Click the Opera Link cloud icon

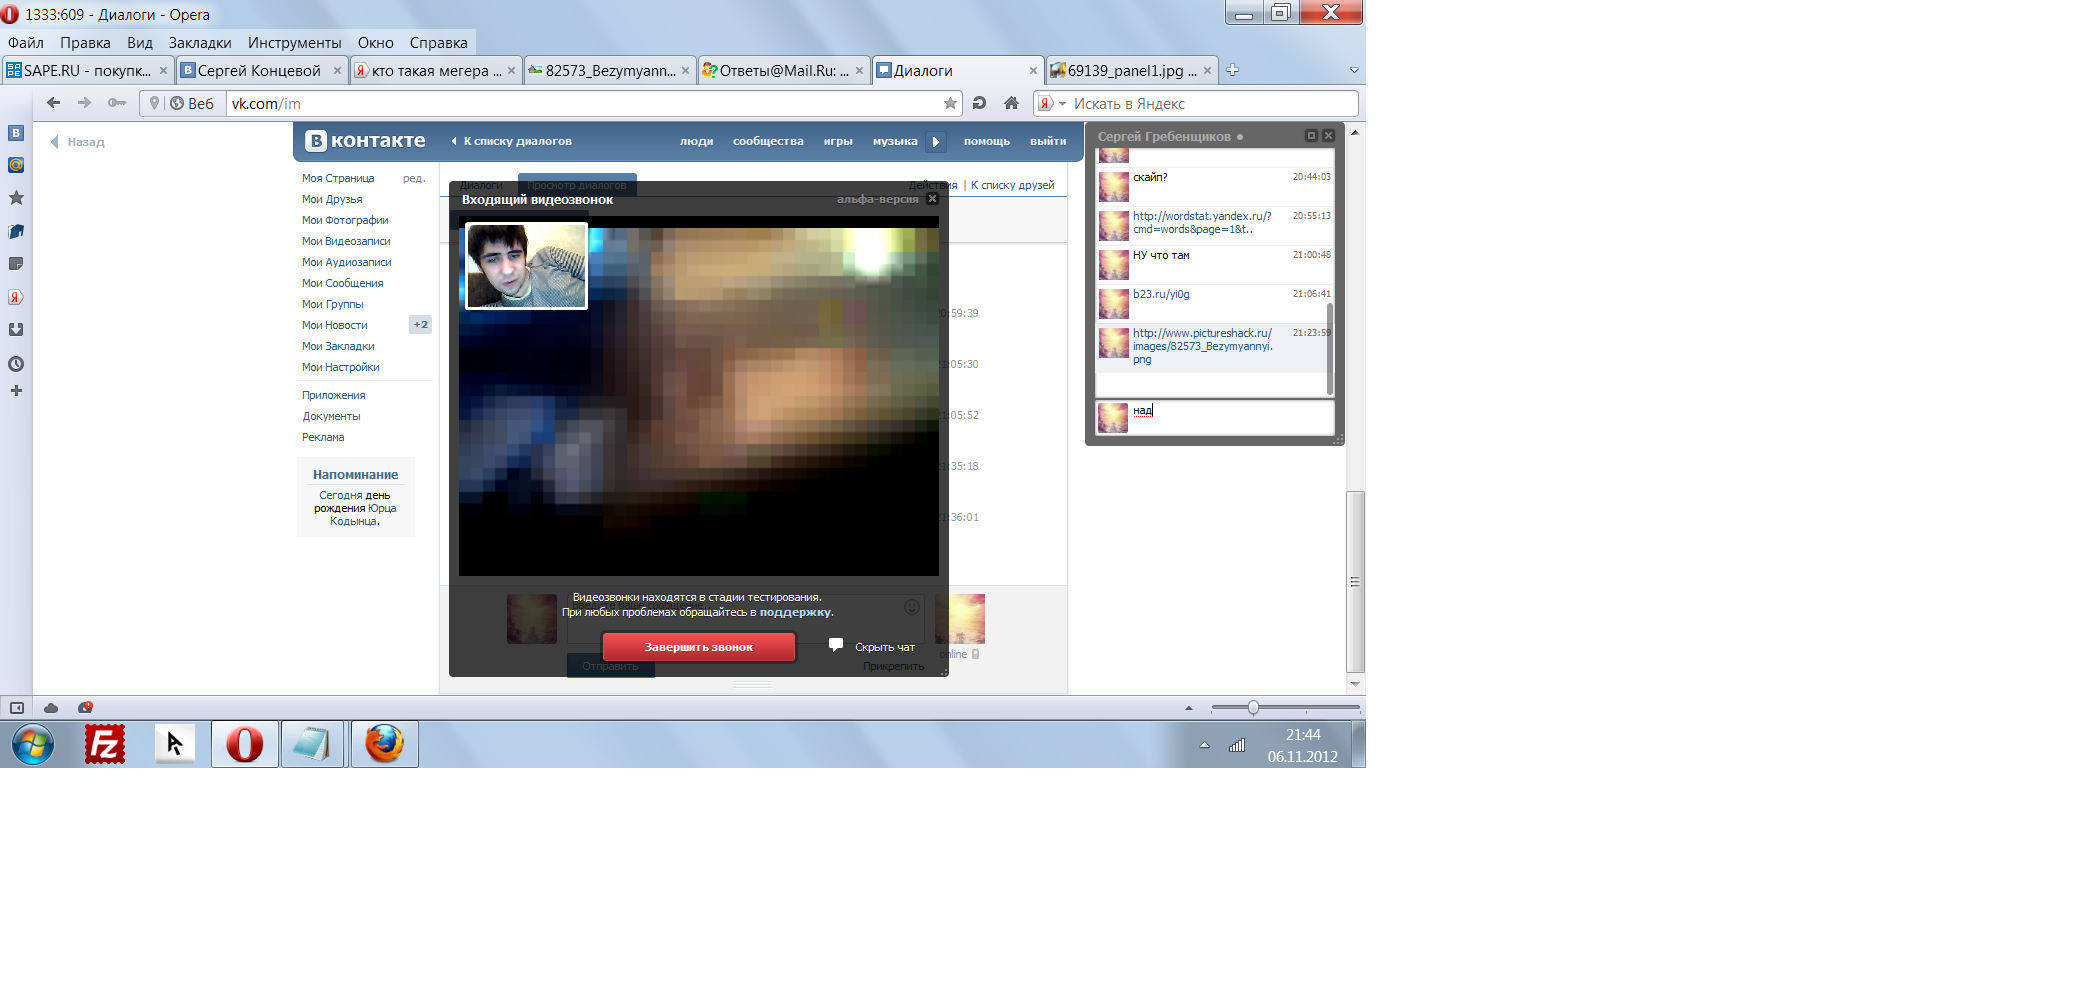click(51, 708)
